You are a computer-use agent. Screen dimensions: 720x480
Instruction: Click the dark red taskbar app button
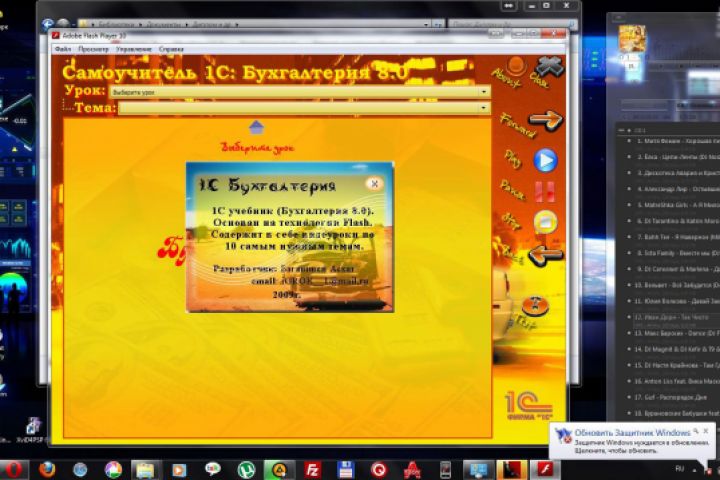tap(512, 470)
